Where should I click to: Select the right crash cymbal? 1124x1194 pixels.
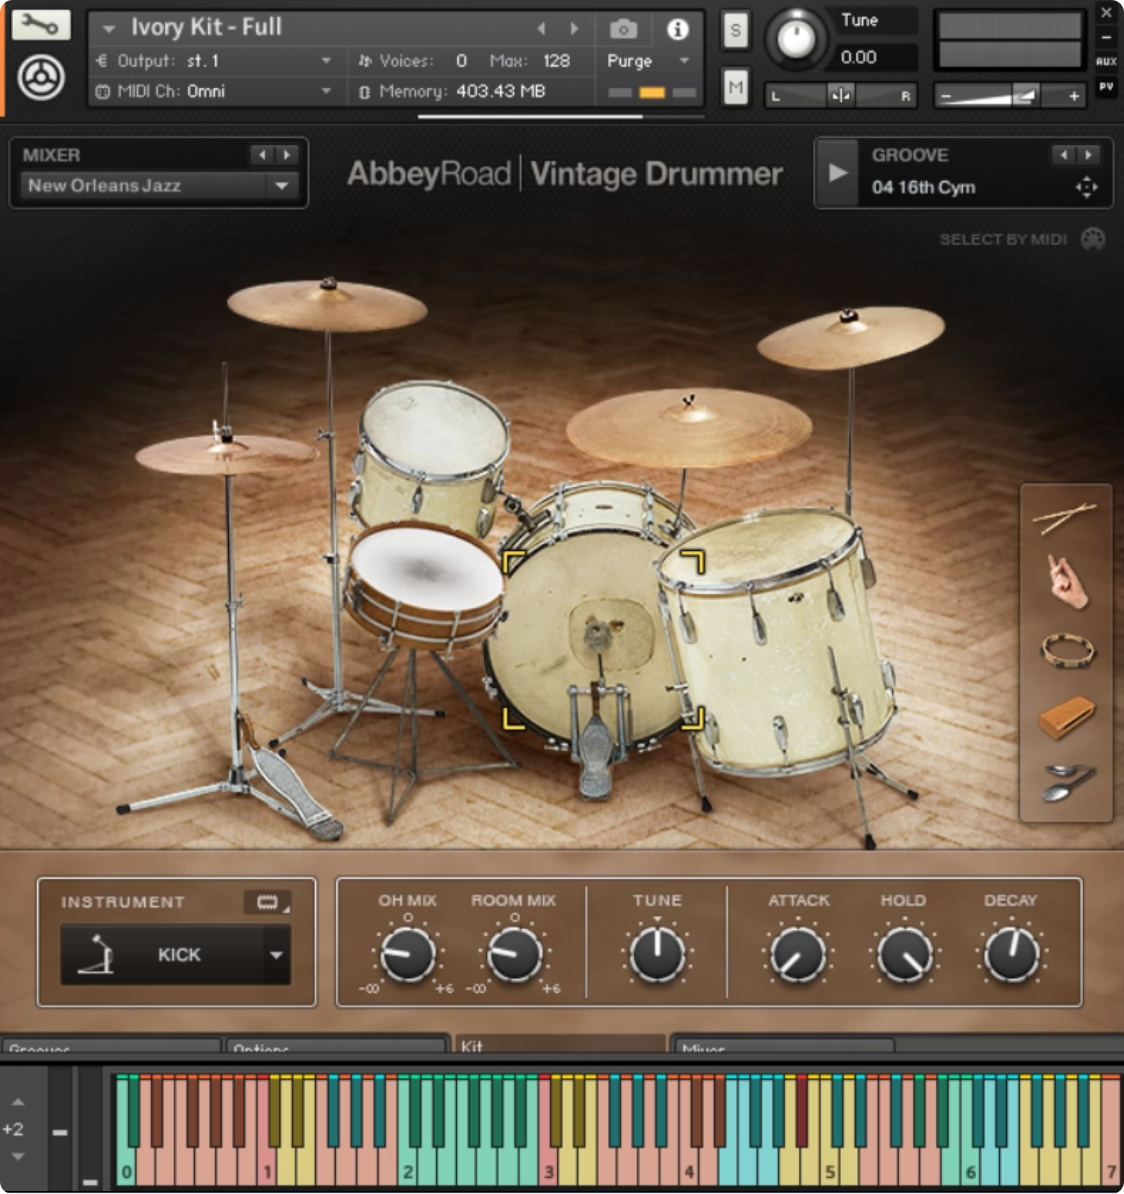851,337
